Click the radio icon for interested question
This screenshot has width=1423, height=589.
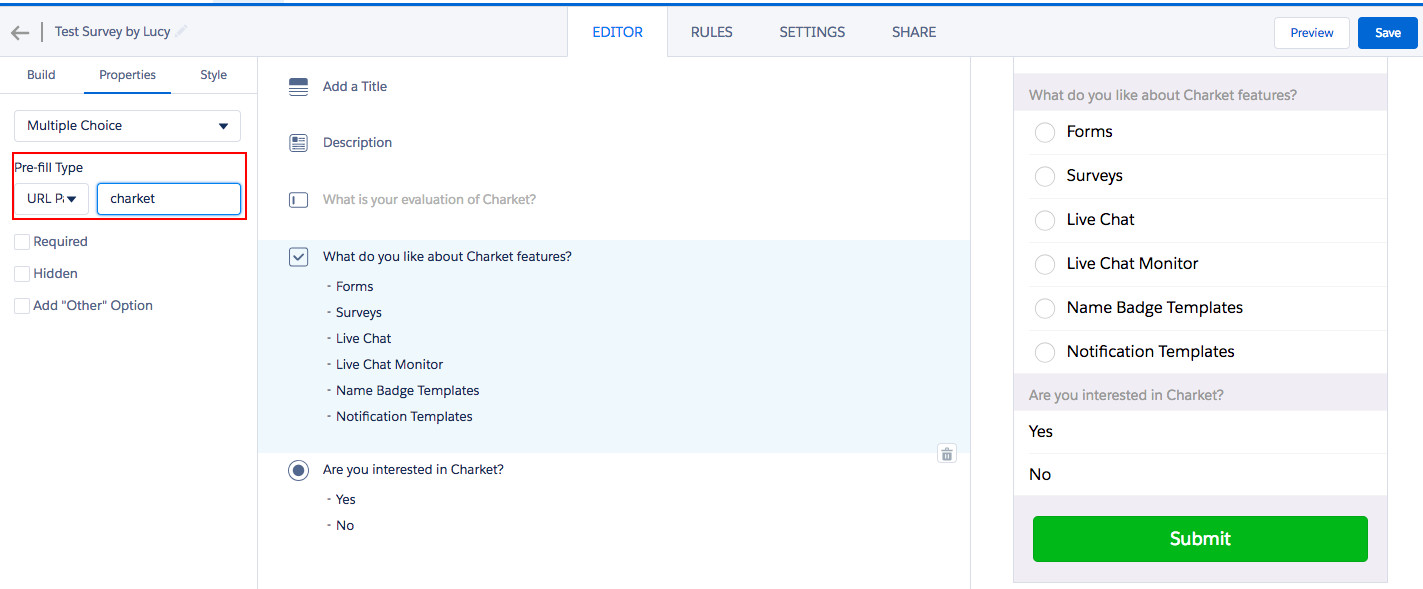tap(298, 470)
